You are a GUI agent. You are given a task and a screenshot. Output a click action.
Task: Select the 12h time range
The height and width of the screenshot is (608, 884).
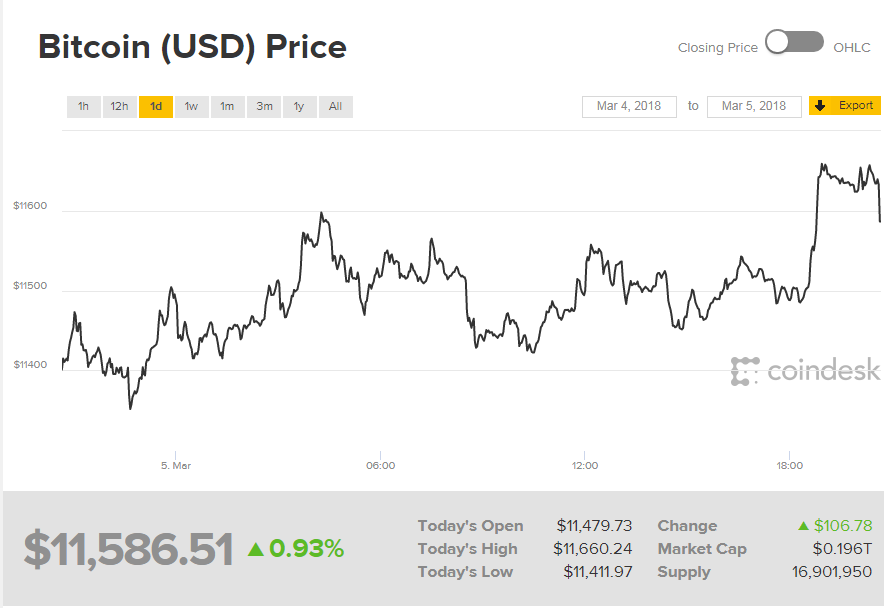(x=120, y=106)
